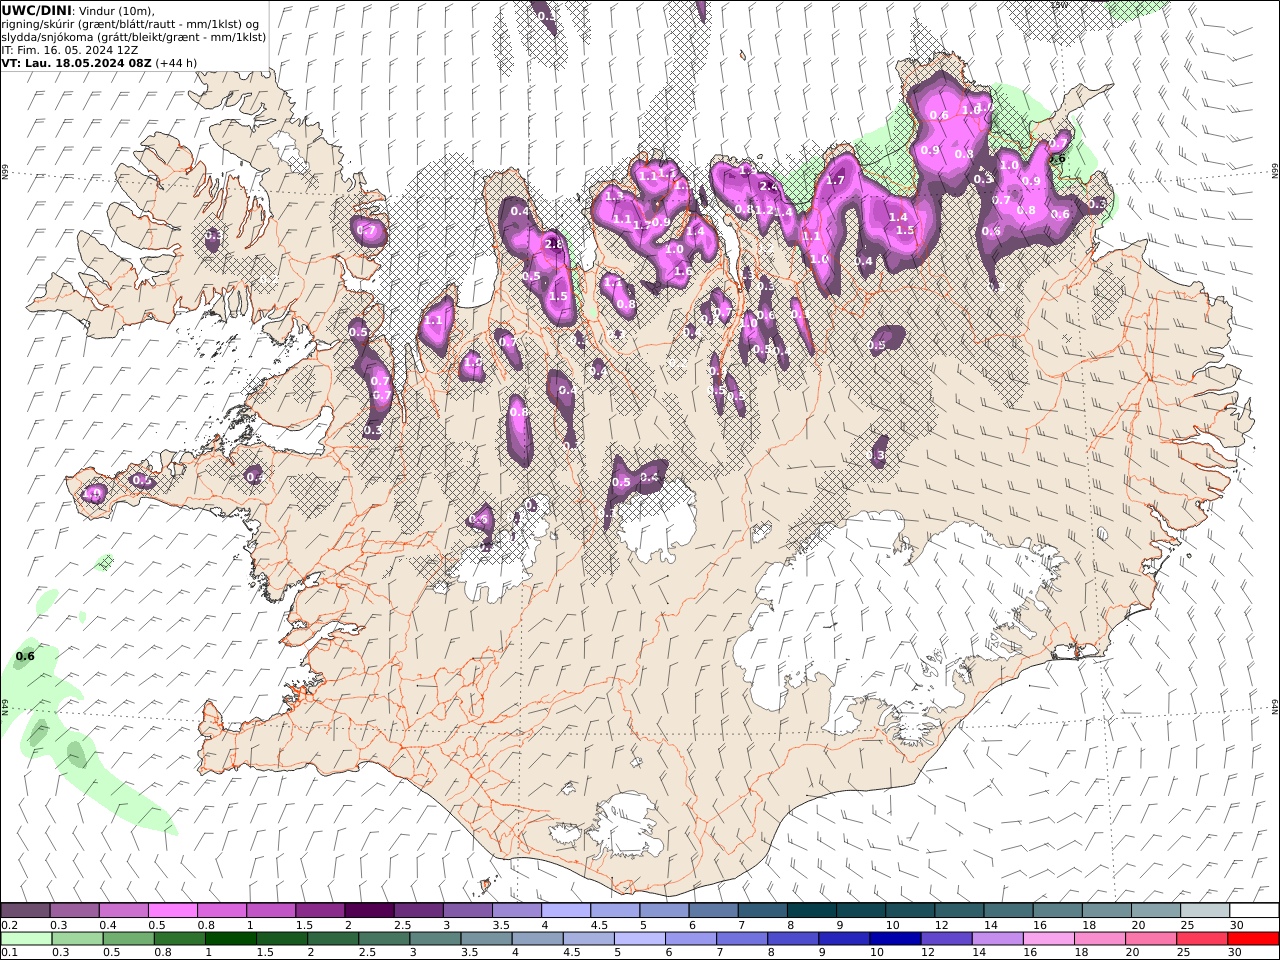Click the 0.3–0.4 snow legend swatch
This screenshot has width=1280, height=960.
[x=74, y=910]
